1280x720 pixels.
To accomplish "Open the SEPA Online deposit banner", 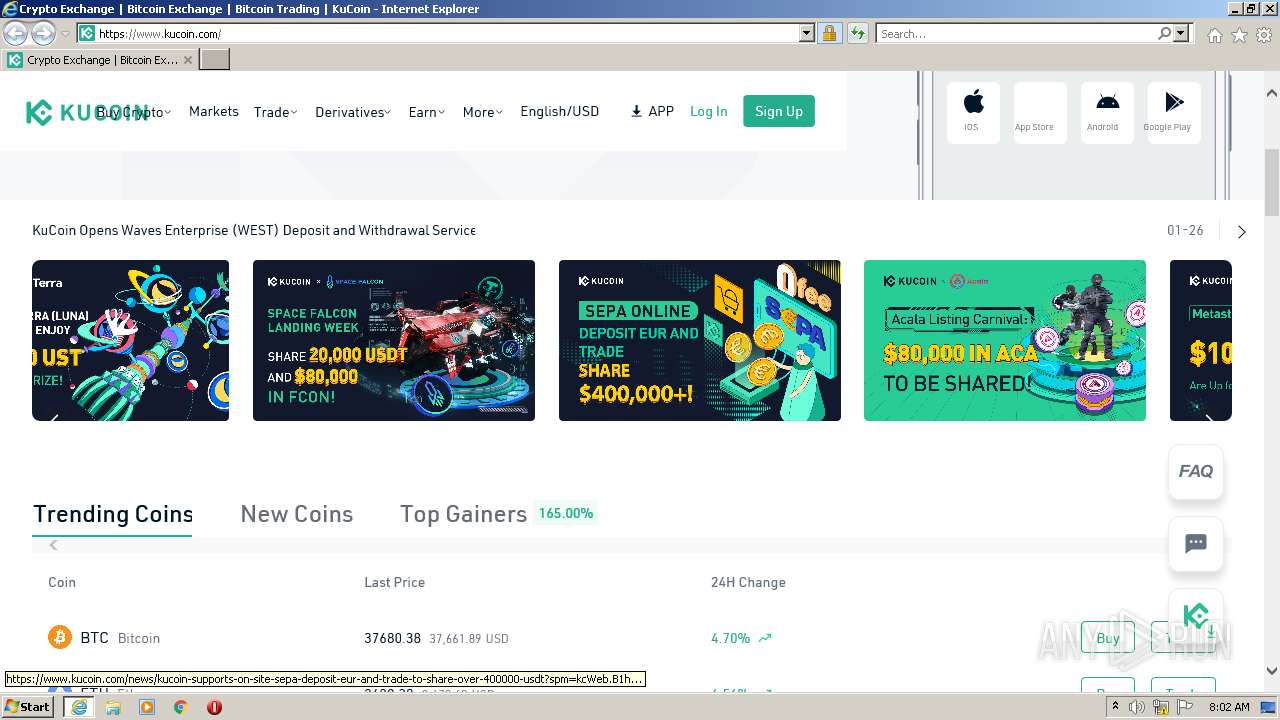I will click(x=700, y=341).
